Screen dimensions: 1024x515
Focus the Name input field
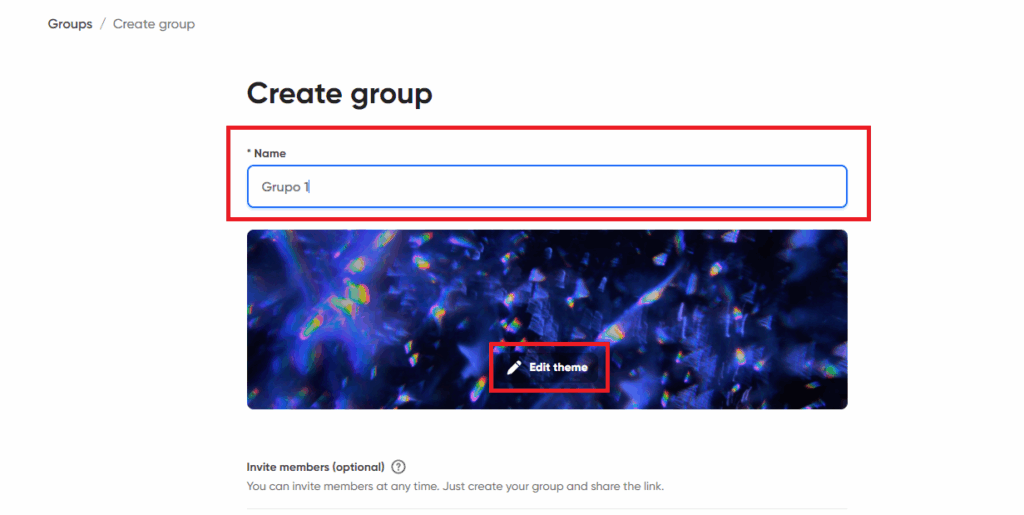tap(547, 187)
